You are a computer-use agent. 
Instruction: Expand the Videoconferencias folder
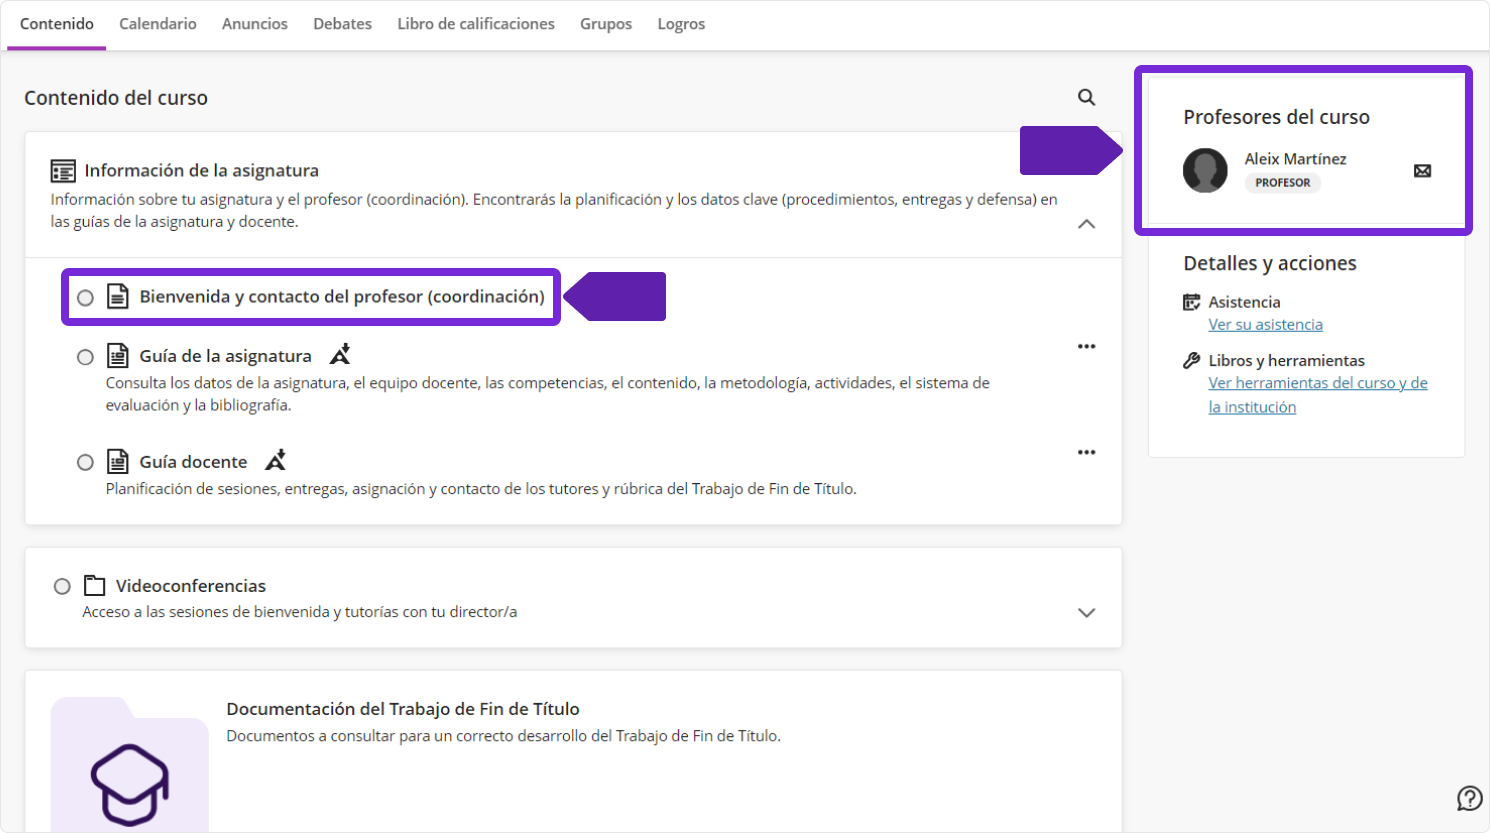click(x=1086, y=612)
